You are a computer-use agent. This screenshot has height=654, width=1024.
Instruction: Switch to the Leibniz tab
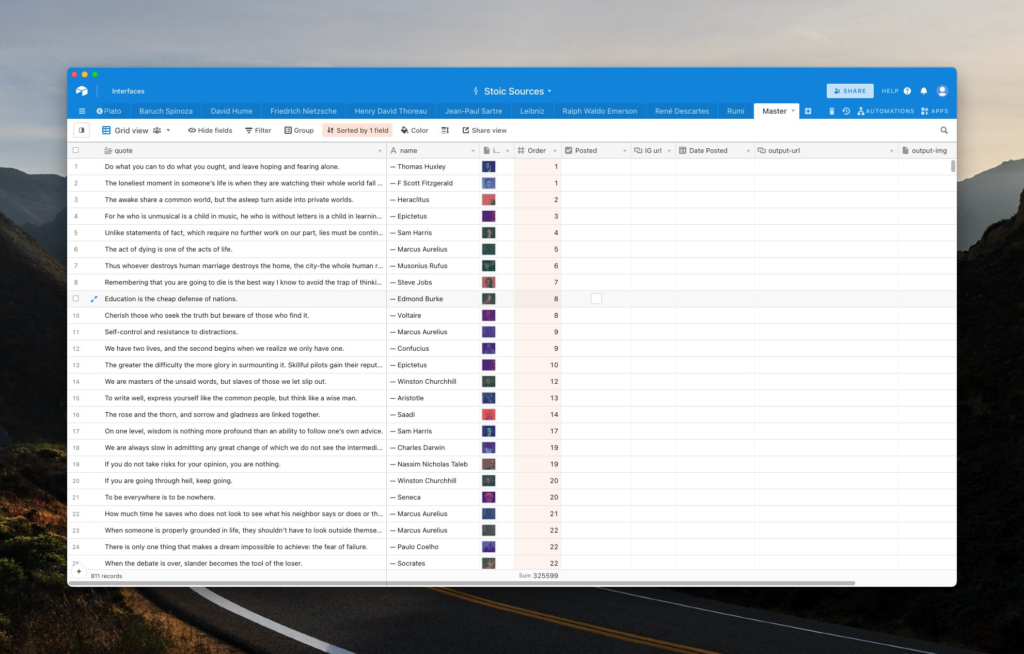[x=532, y=111]
